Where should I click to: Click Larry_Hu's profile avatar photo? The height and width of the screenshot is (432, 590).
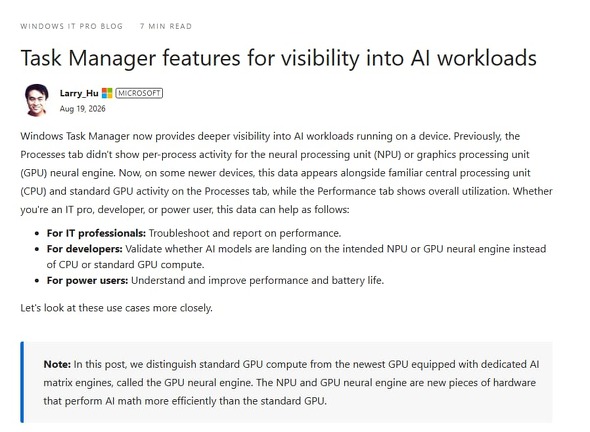click(x=36, y=100)
